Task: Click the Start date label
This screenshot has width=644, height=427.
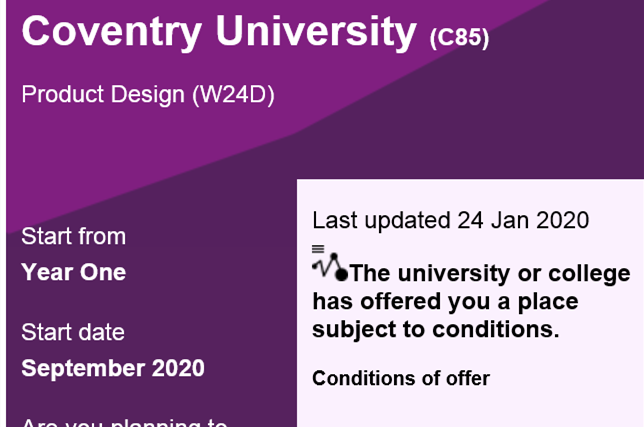Action: [x=73, y=332]
